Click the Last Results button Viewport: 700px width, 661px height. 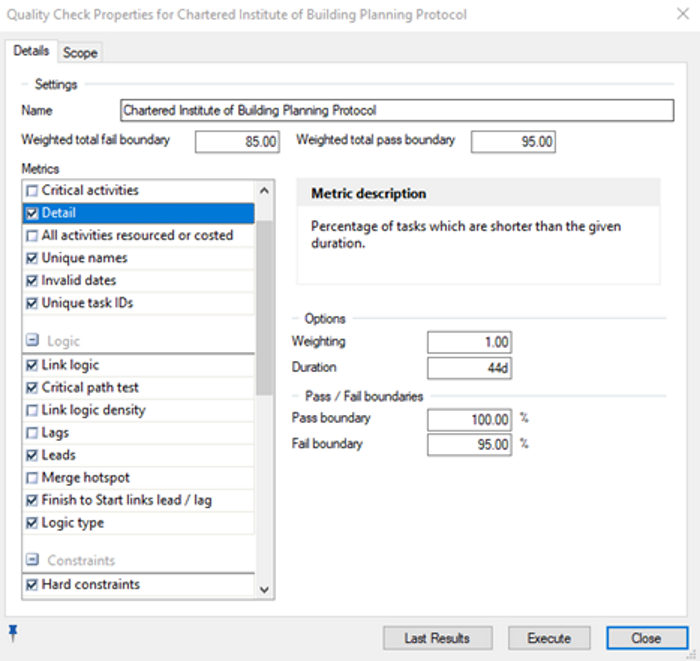(438, 638)
